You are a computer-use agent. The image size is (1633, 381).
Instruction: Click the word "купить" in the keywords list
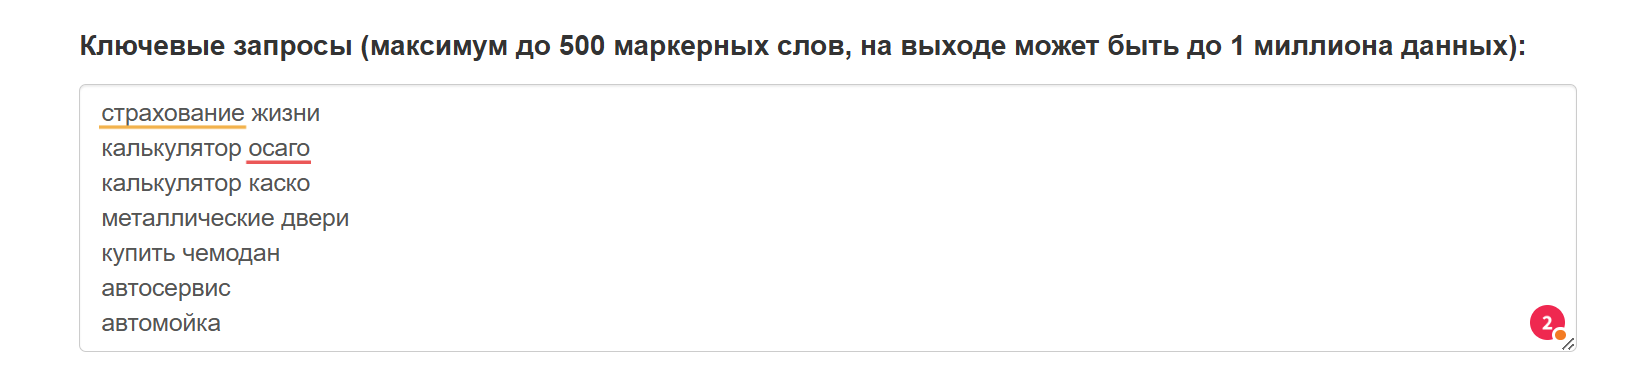coord(138,254)
